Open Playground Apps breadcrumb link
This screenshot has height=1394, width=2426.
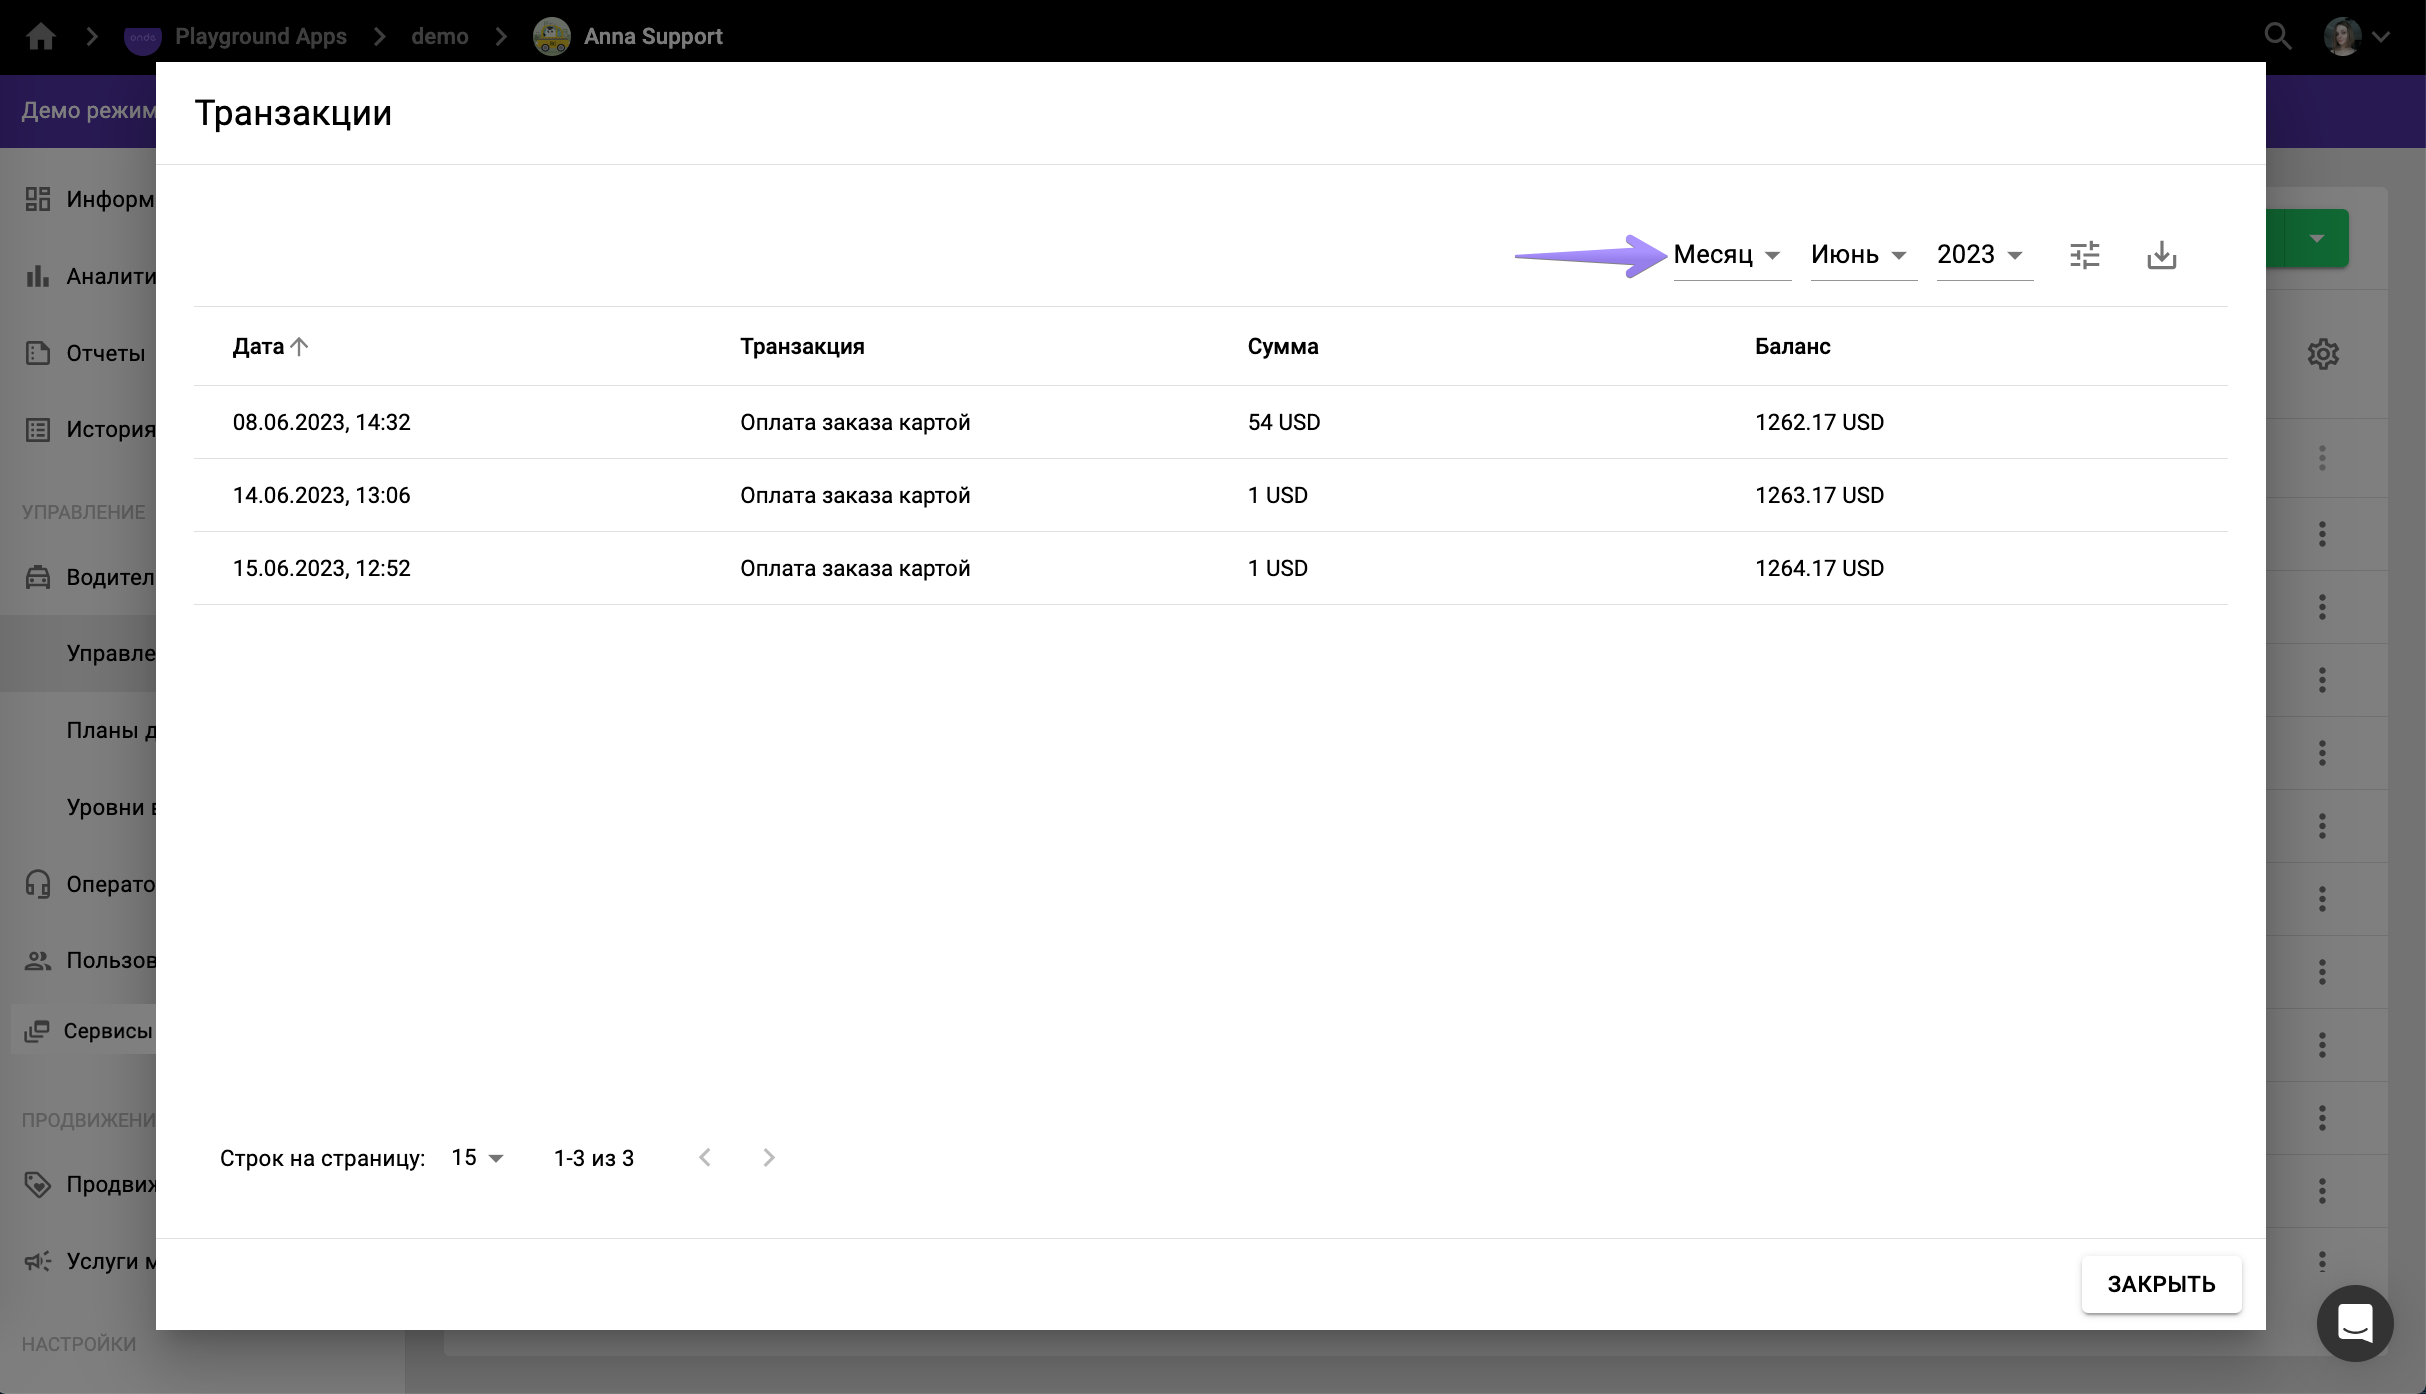[260, 37]
